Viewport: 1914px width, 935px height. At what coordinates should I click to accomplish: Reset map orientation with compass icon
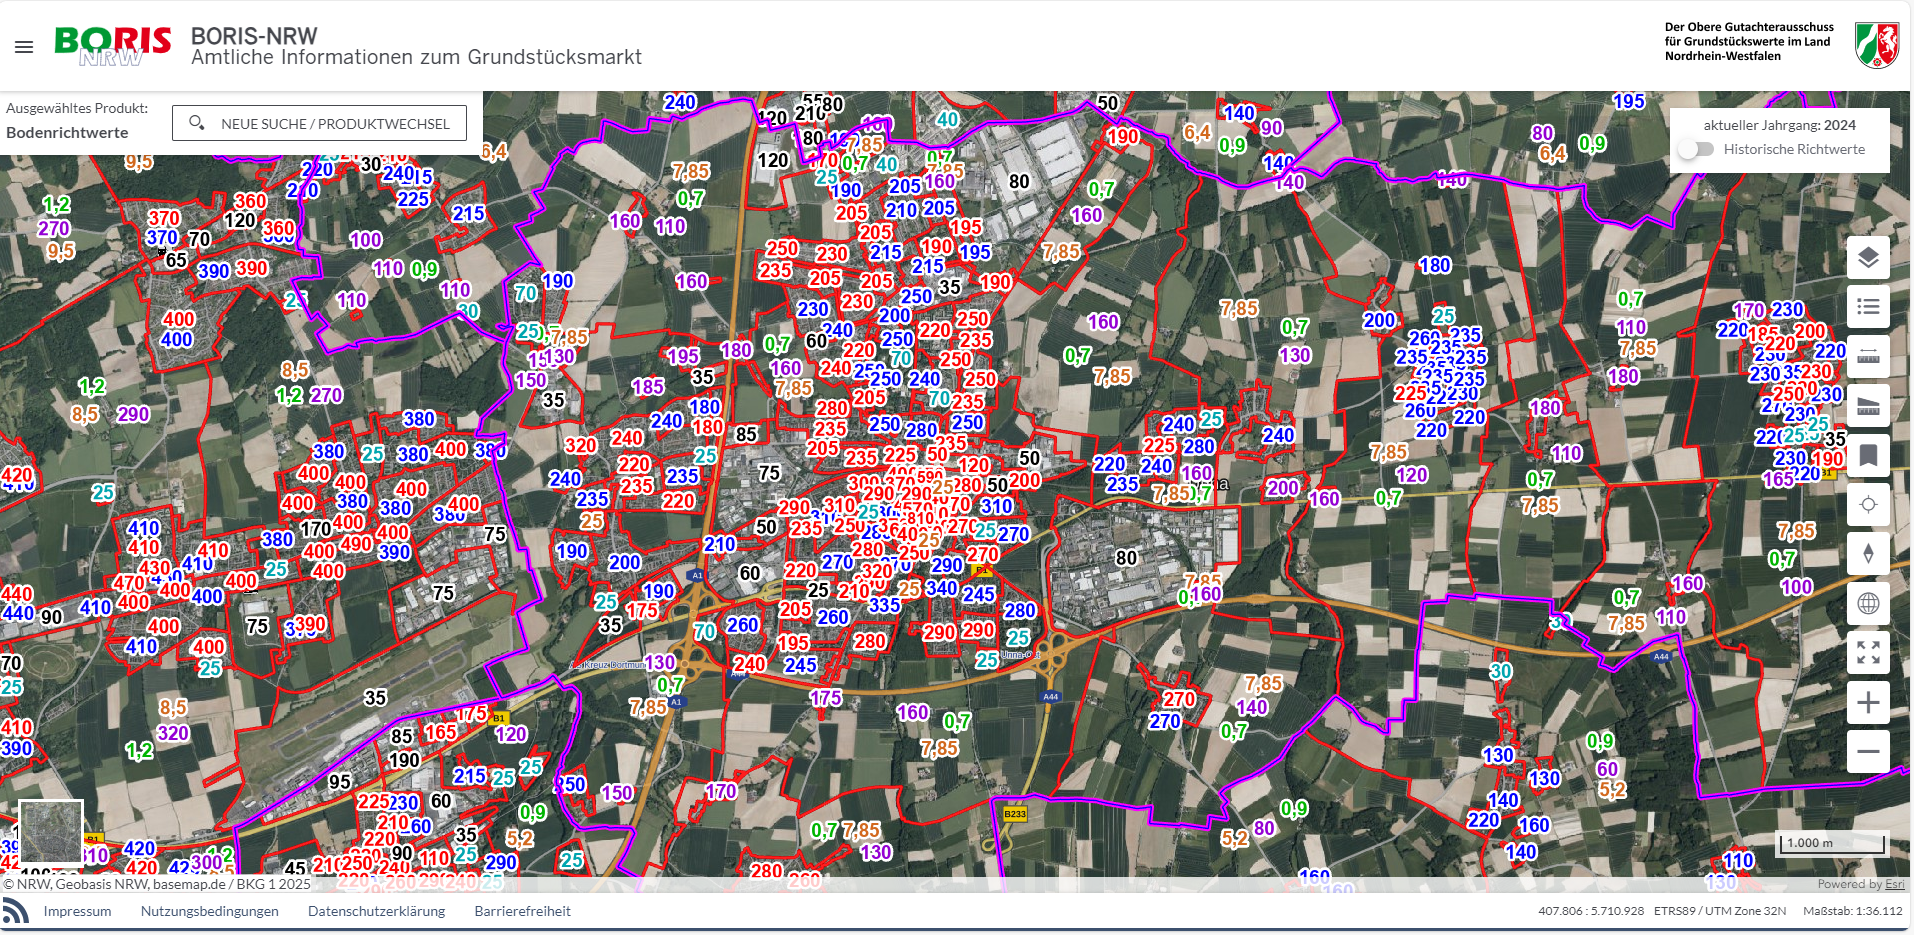1867,554
